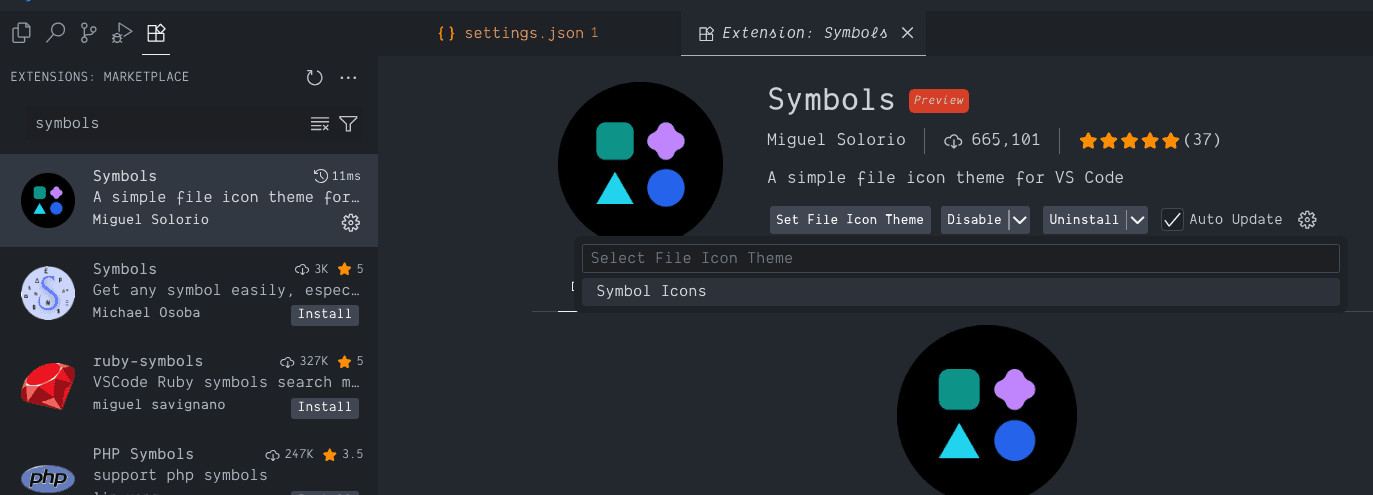Click manage gear for Symbols in list
Viewport: 1373px width, 495px height.
click(x=350, y=223)
